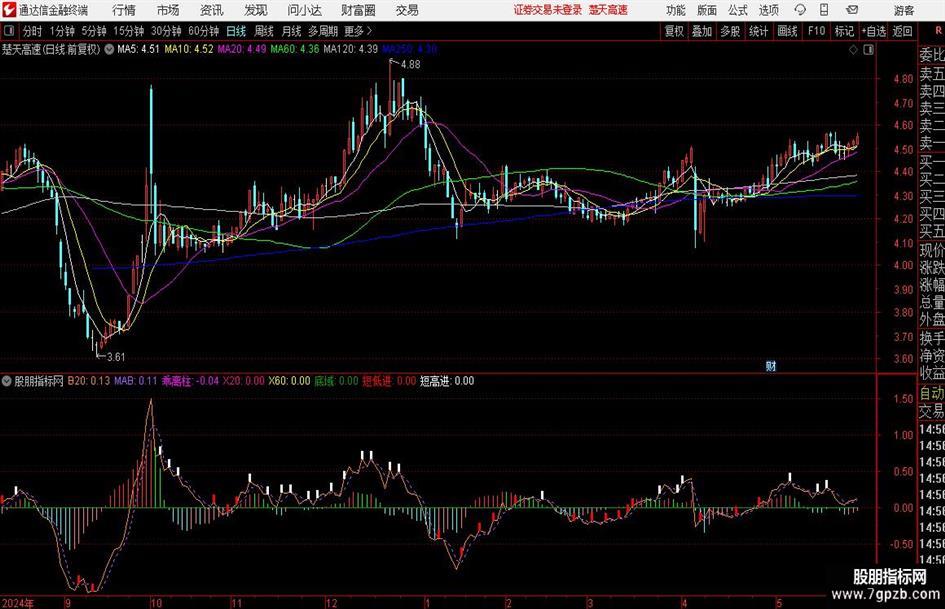
Task: Click the 叠加 overlay button
Action: [x=702, y=31]
